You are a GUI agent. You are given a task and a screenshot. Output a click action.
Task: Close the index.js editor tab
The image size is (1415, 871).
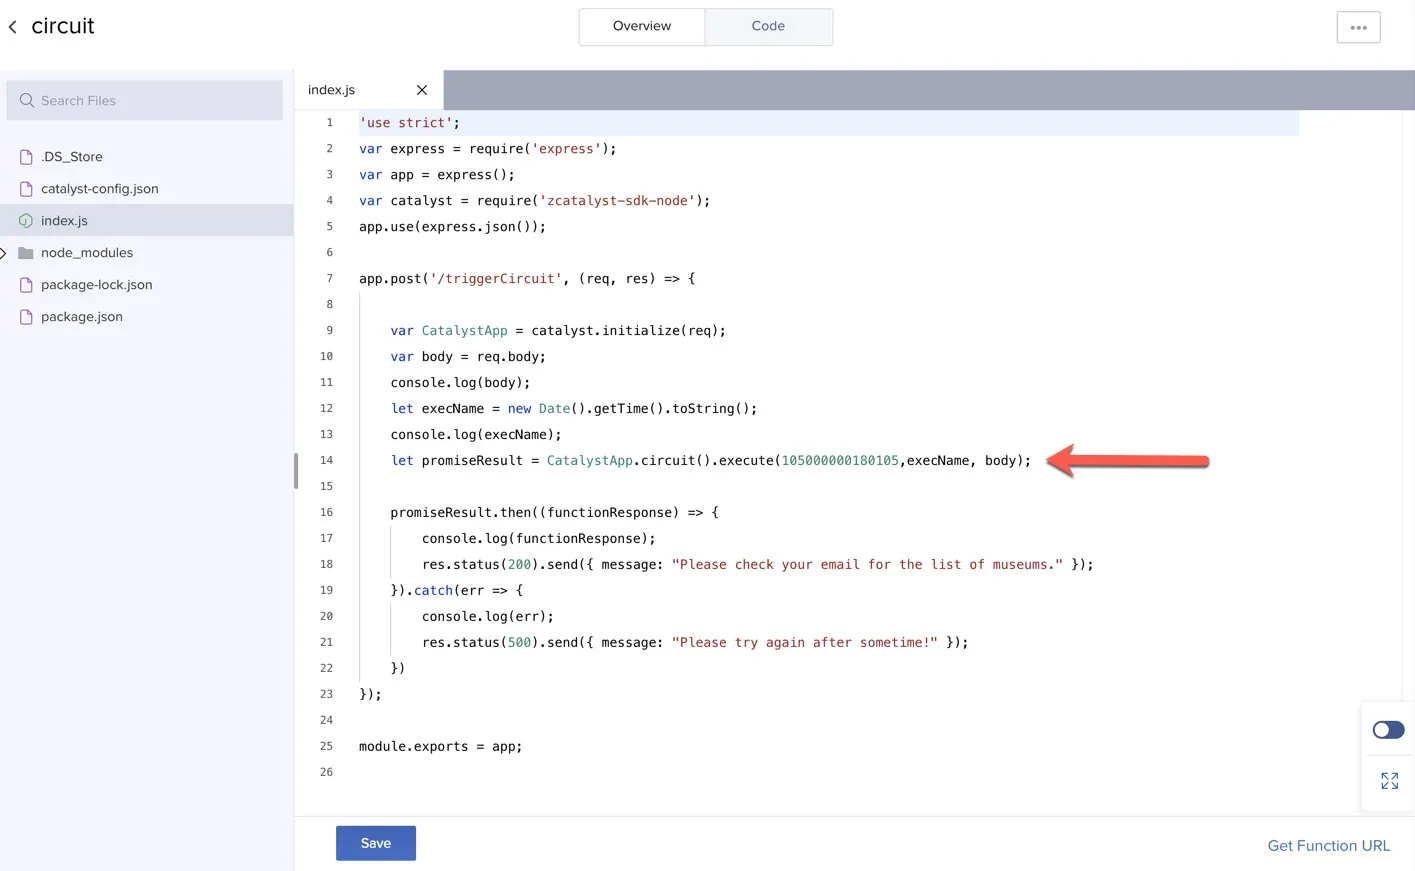(x=422, y=90)
